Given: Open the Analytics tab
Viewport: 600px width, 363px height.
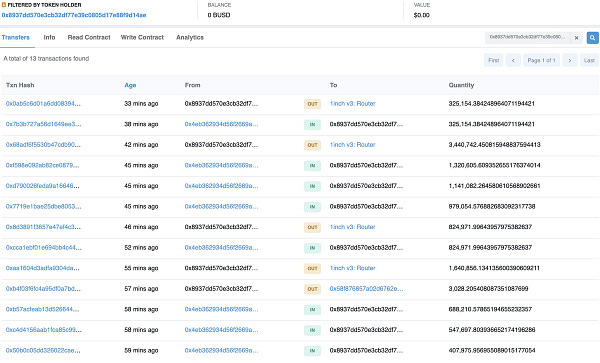Looking at the screenshot, I should click(190, 37).
